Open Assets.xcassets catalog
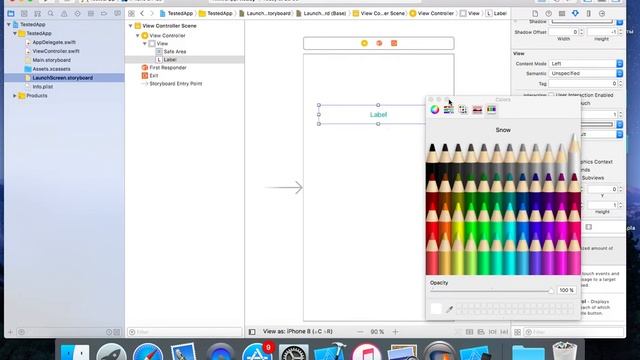This screenshot has height=360, width=640. click(51, 69)
